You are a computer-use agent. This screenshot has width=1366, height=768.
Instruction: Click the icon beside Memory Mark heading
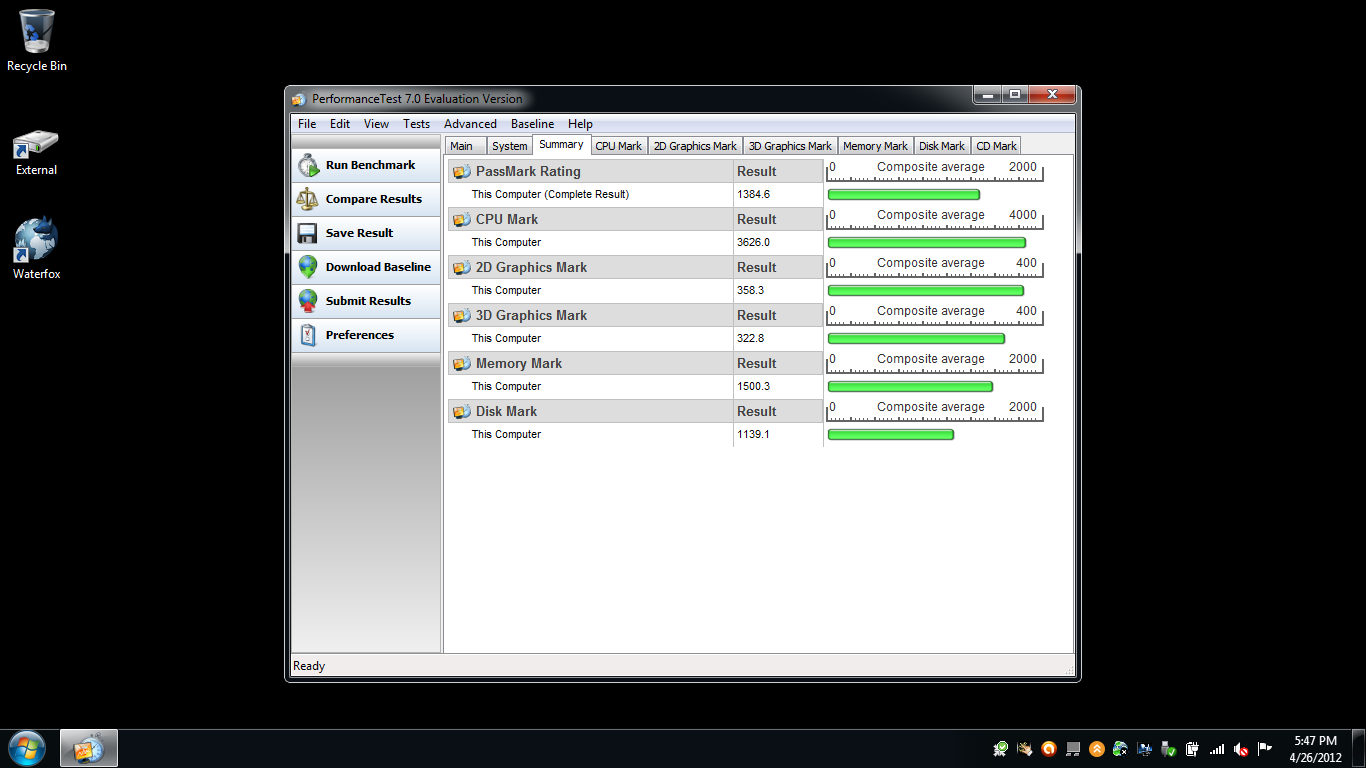[x=462, y=363]
